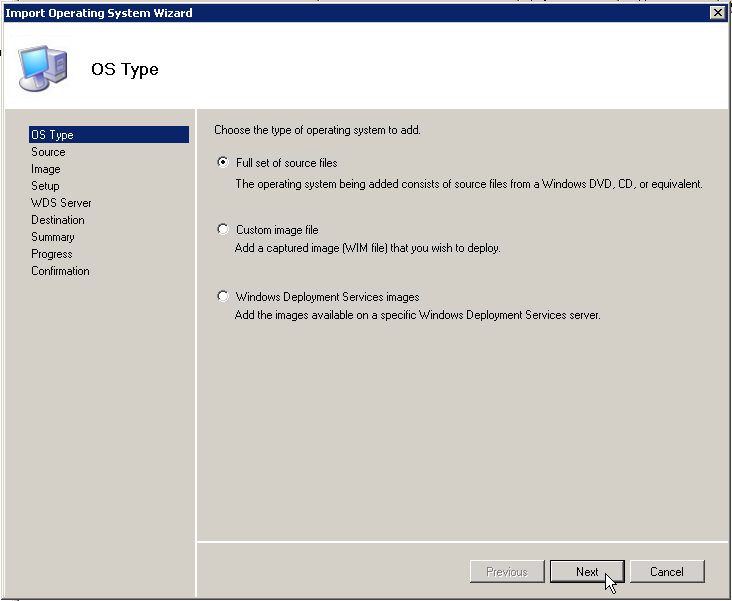Screen dimensions: 732x601
Task: Select the Destination step in sidebar
Action: click(58, 220)
